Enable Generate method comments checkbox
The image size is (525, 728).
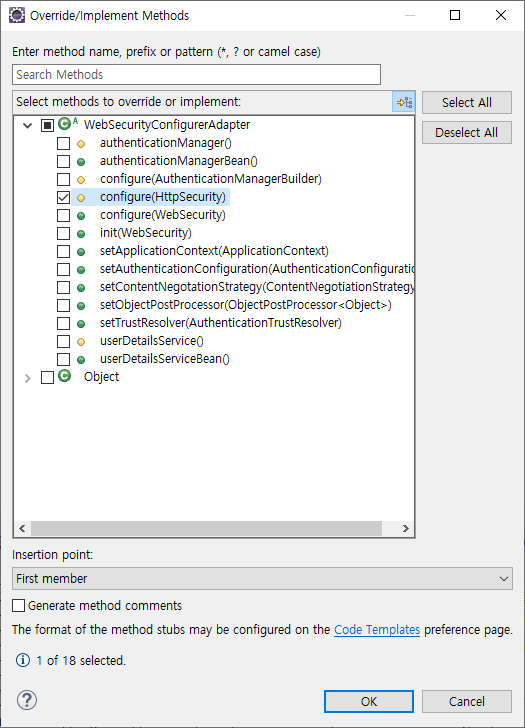point(19,605)
